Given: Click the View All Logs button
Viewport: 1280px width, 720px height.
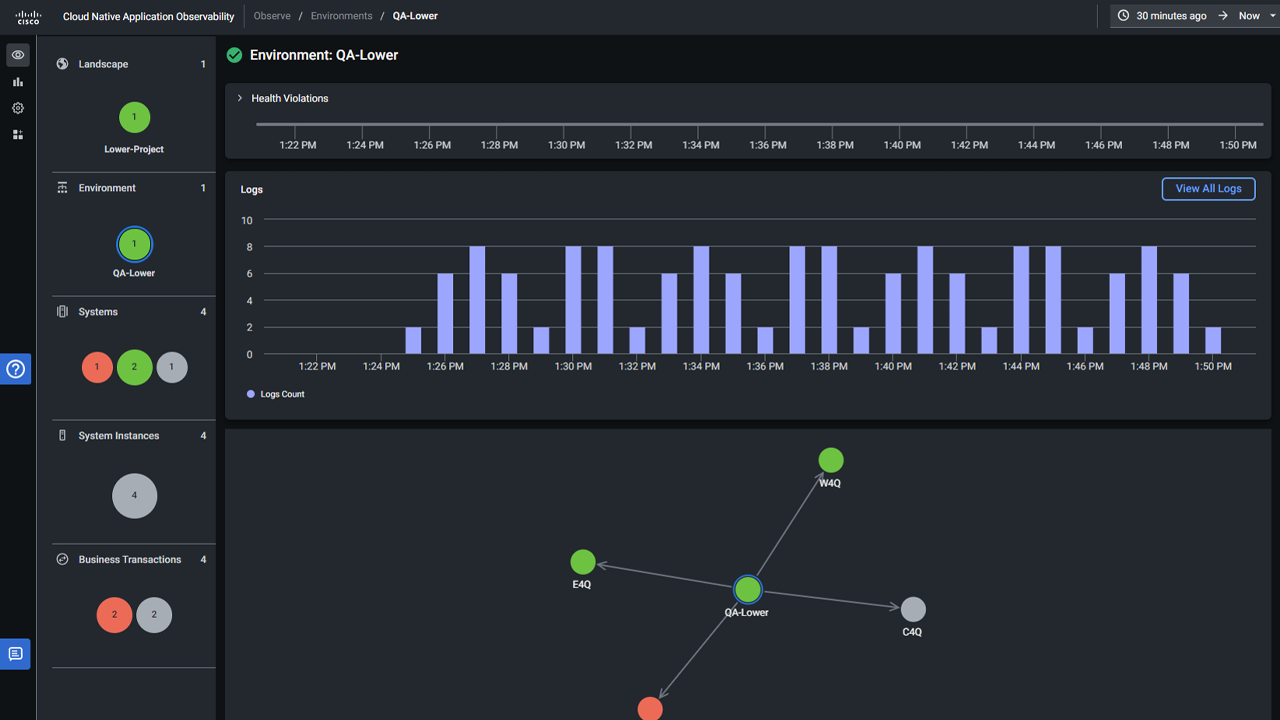Looking at the screenshot, I should 1208,188.
